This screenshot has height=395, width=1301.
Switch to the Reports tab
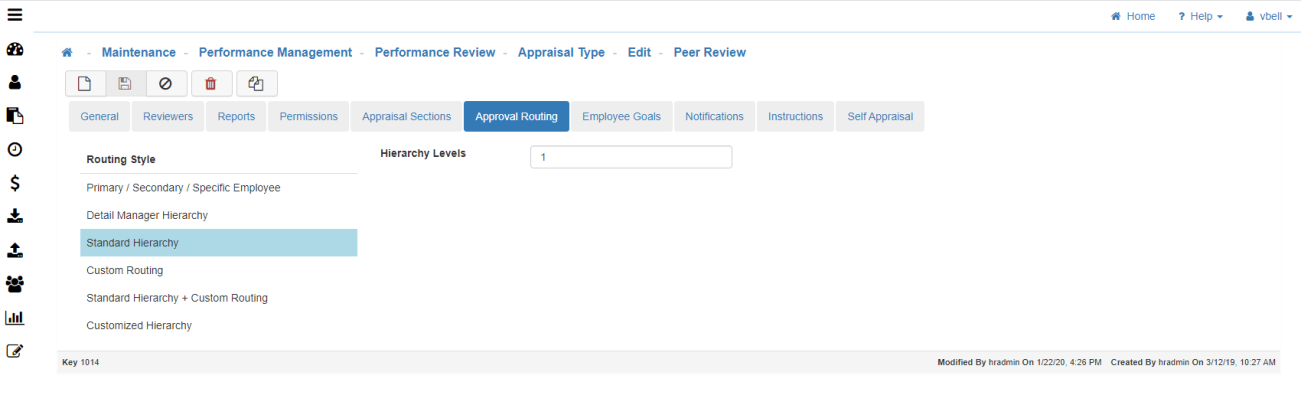click(236, 116)
